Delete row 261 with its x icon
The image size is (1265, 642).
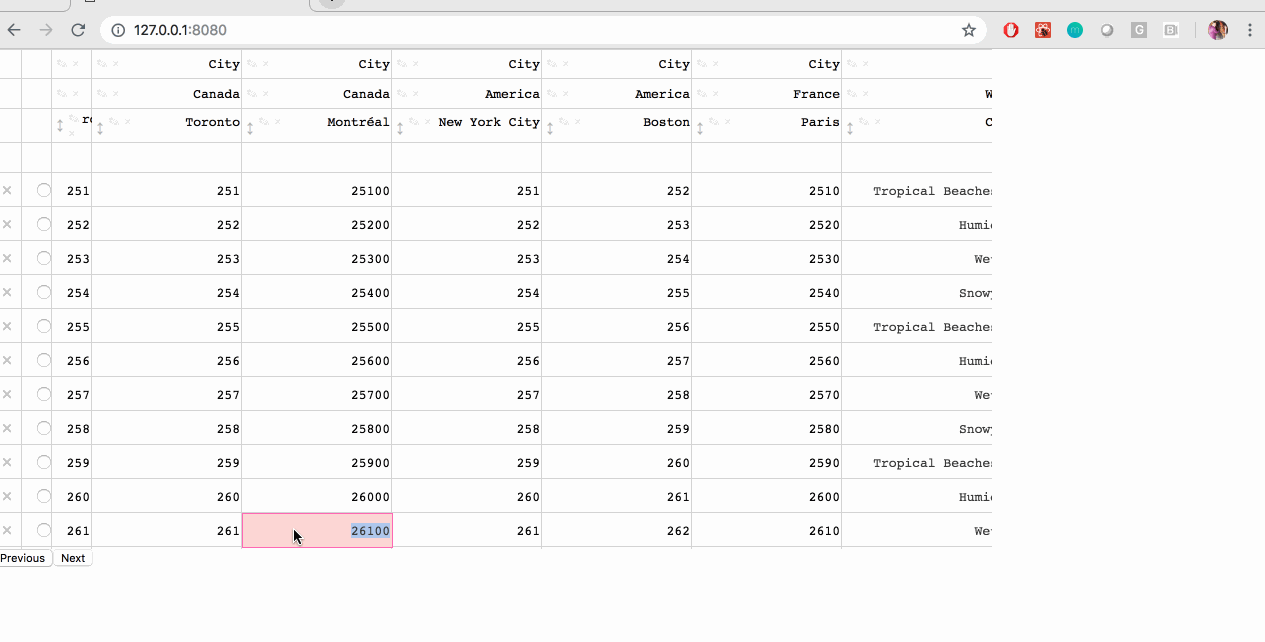coord(7,530)
